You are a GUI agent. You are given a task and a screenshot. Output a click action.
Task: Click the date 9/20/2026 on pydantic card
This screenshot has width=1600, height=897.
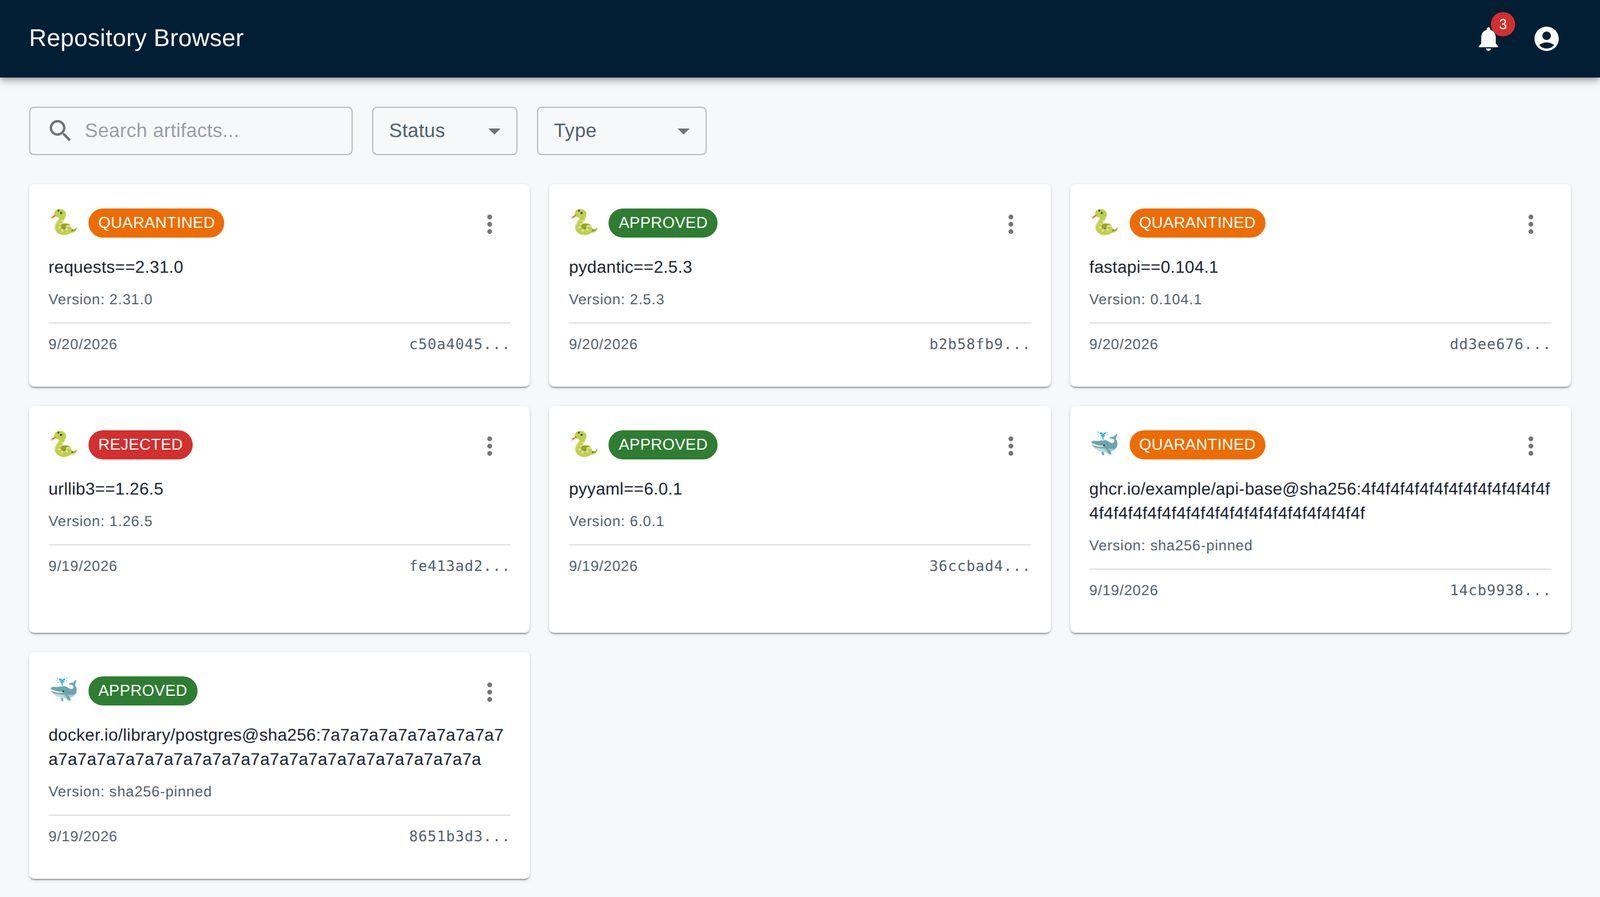[x=603, y=344]
